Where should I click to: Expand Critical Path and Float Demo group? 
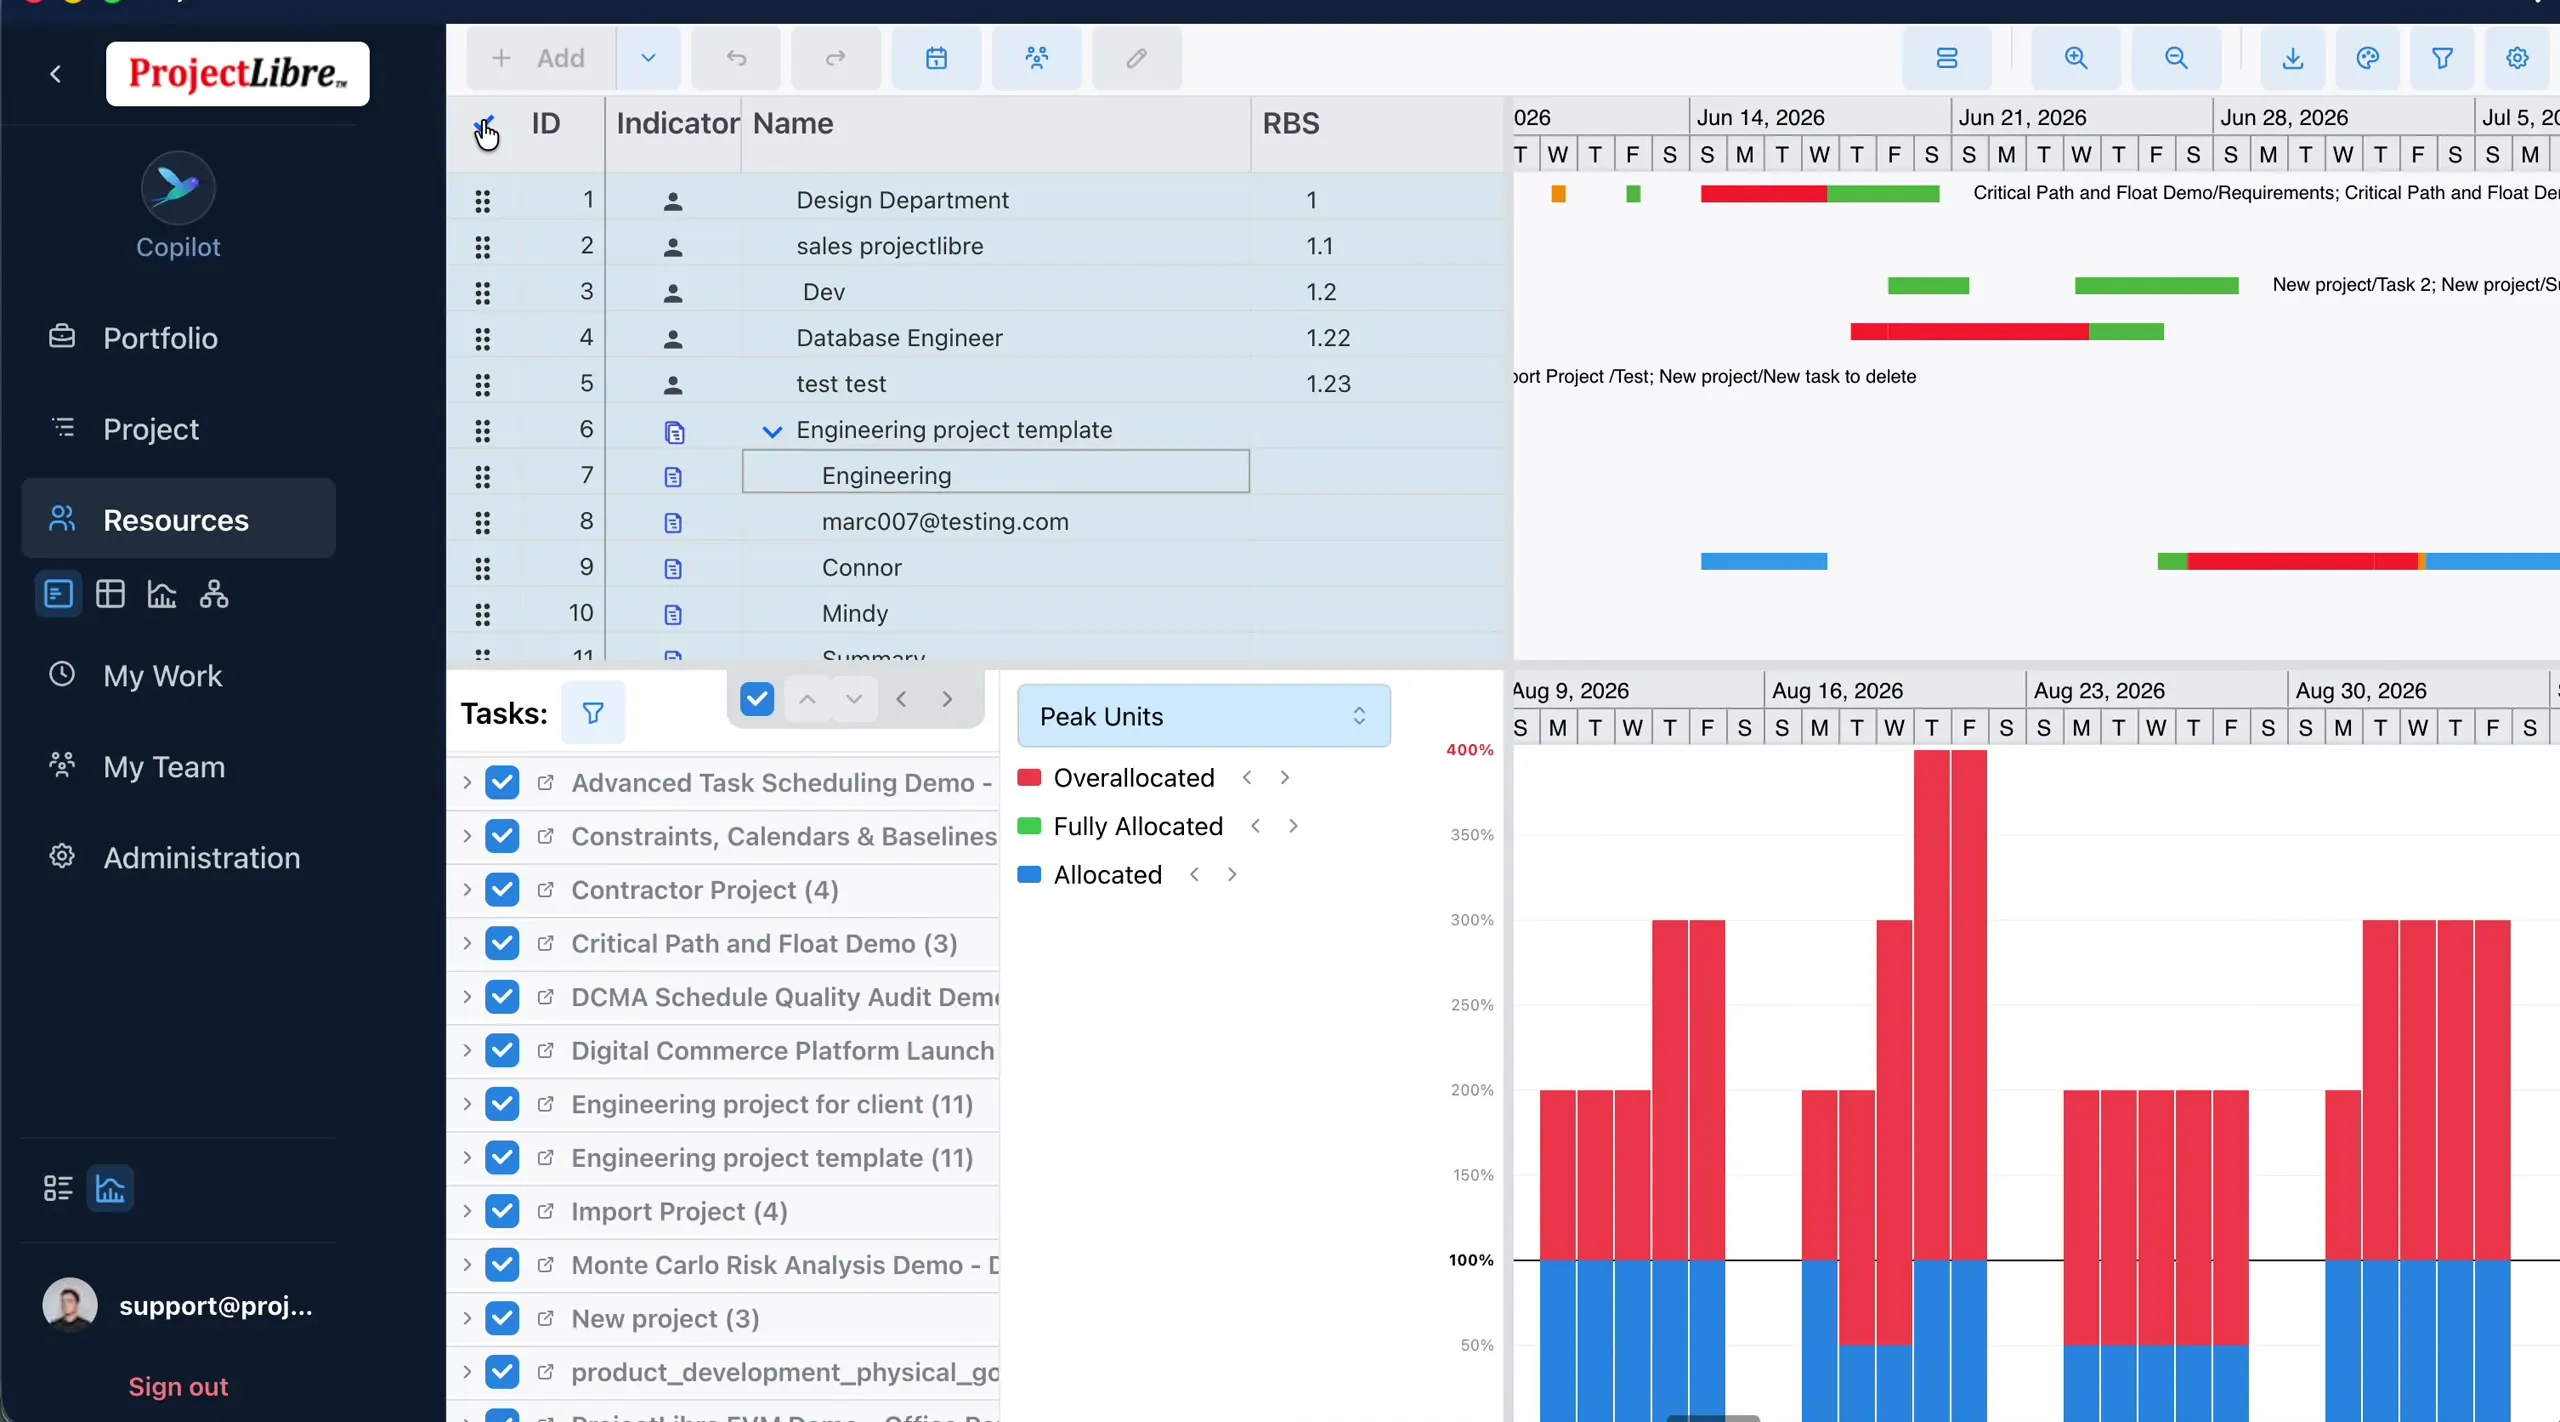(466, 943)
